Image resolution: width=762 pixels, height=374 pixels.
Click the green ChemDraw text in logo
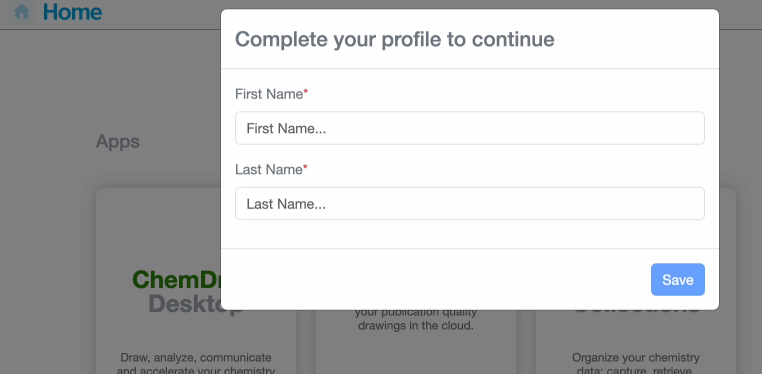coord(177,280)
